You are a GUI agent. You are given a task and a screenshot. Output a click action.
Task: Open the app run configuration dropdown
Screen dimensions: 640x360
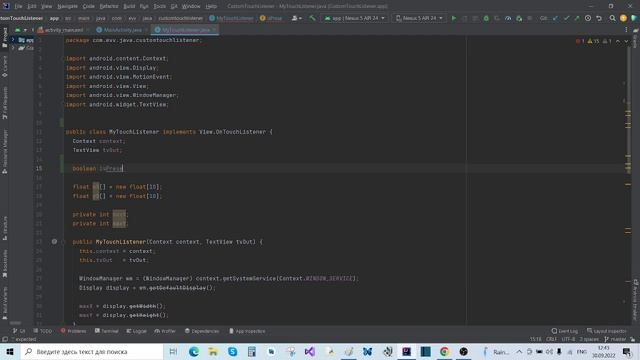[354, 18]
